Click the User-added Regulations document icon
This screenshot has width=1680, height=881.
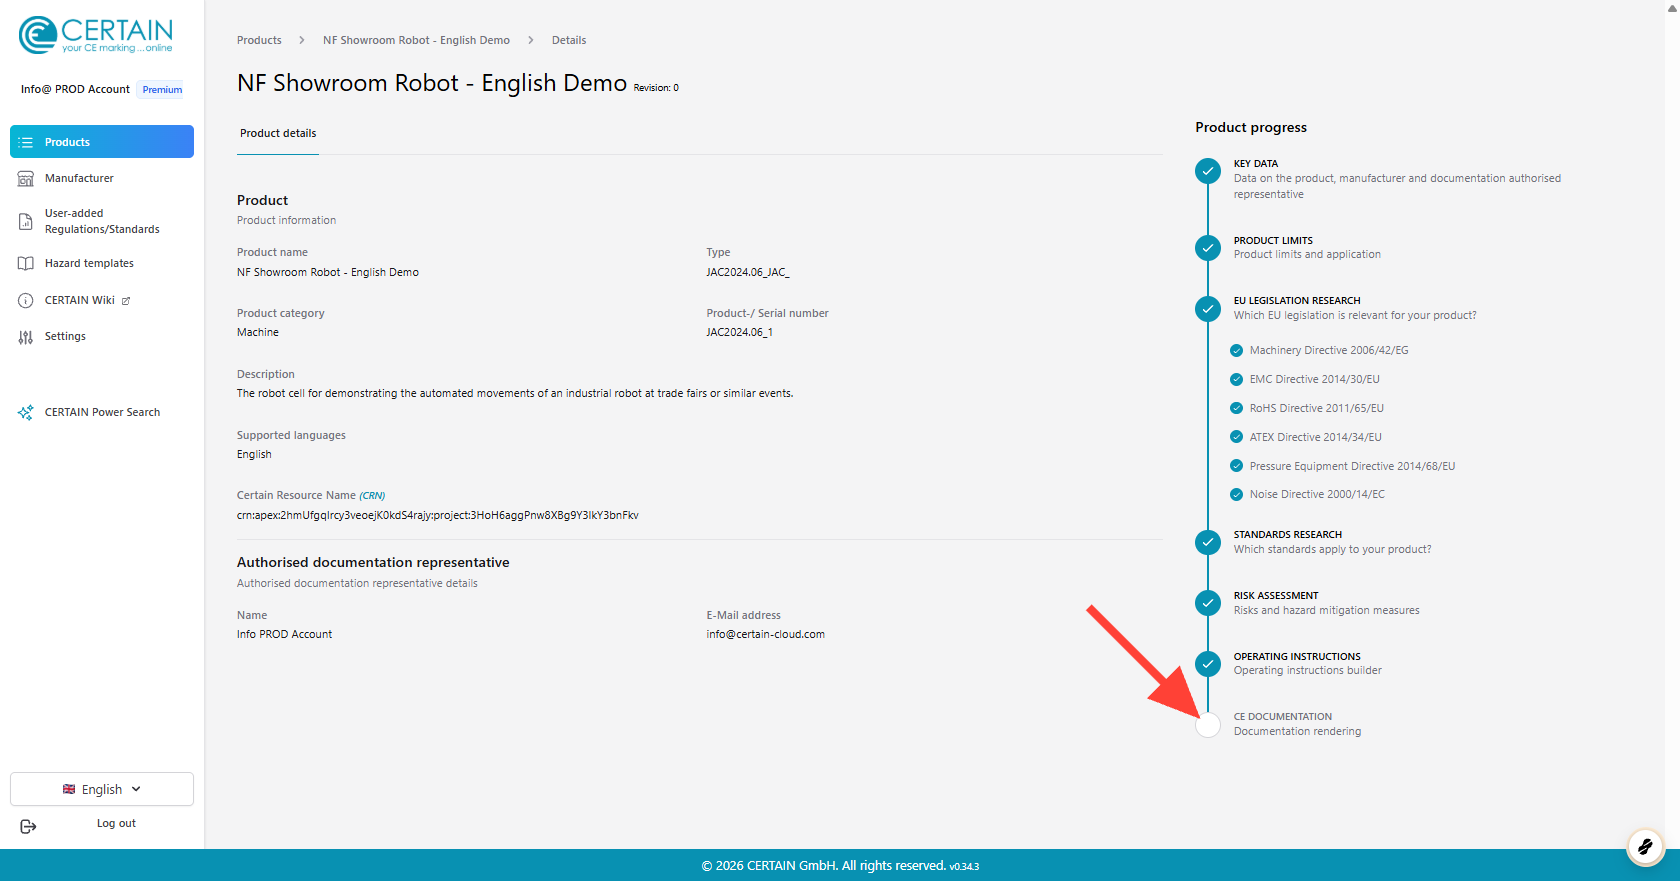(26, 222)
